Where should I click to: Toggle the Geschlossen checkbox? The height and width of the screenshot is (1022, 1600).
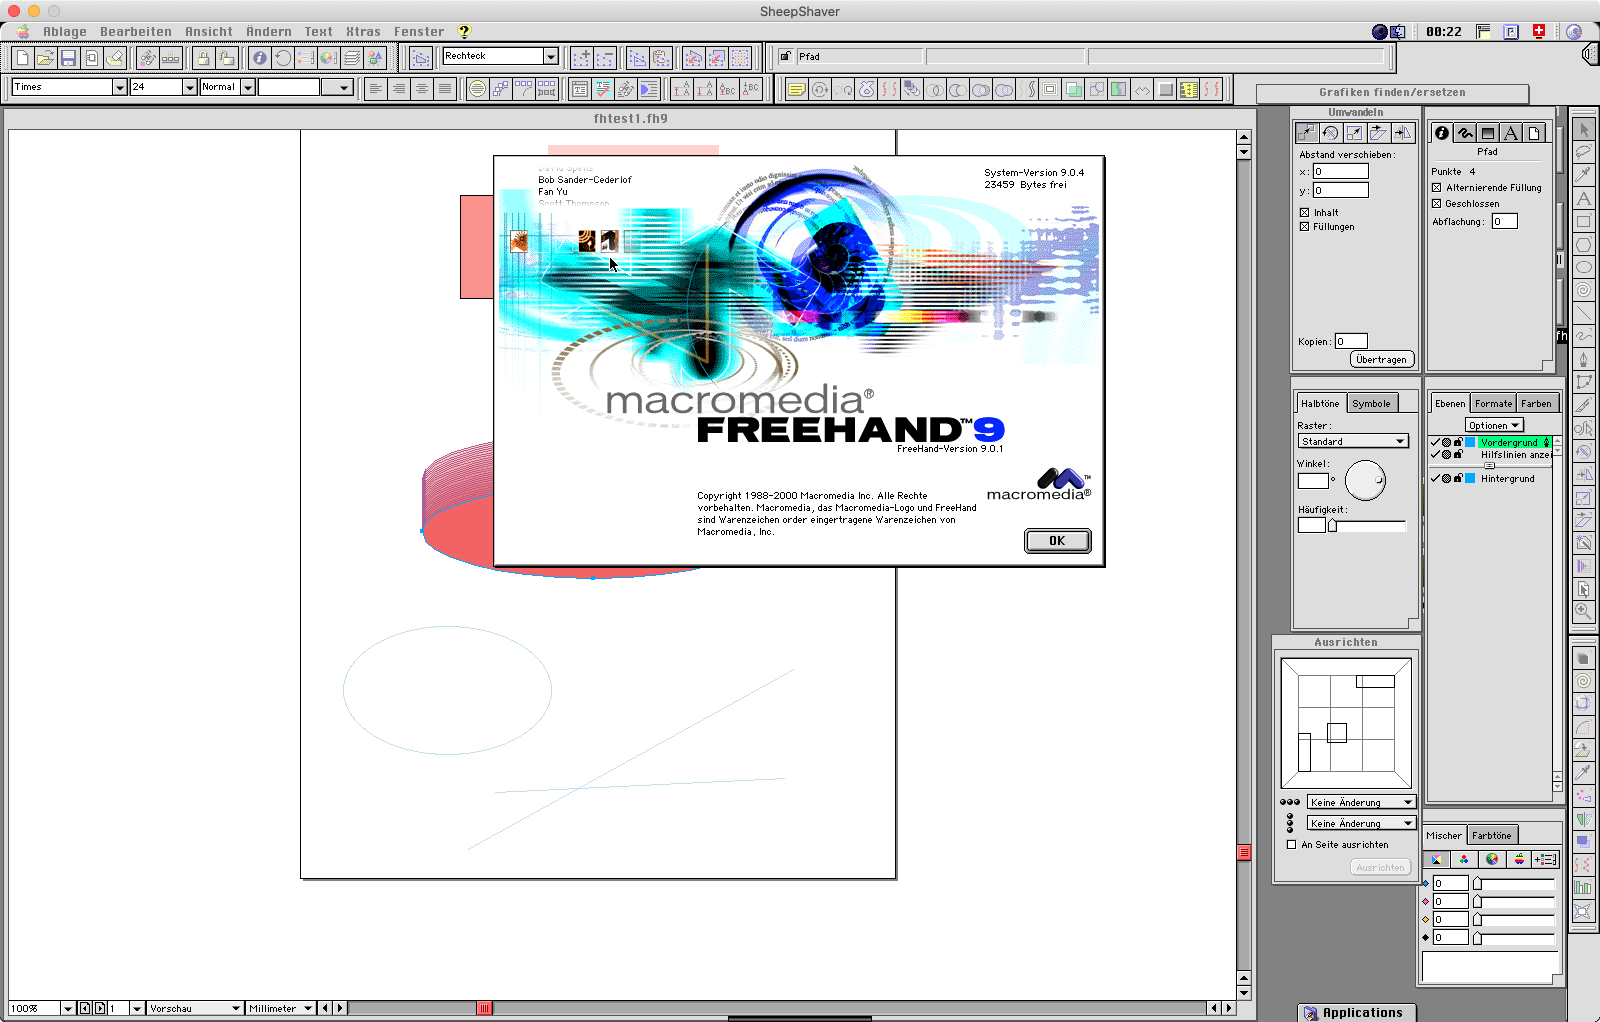click(1436, 204)
